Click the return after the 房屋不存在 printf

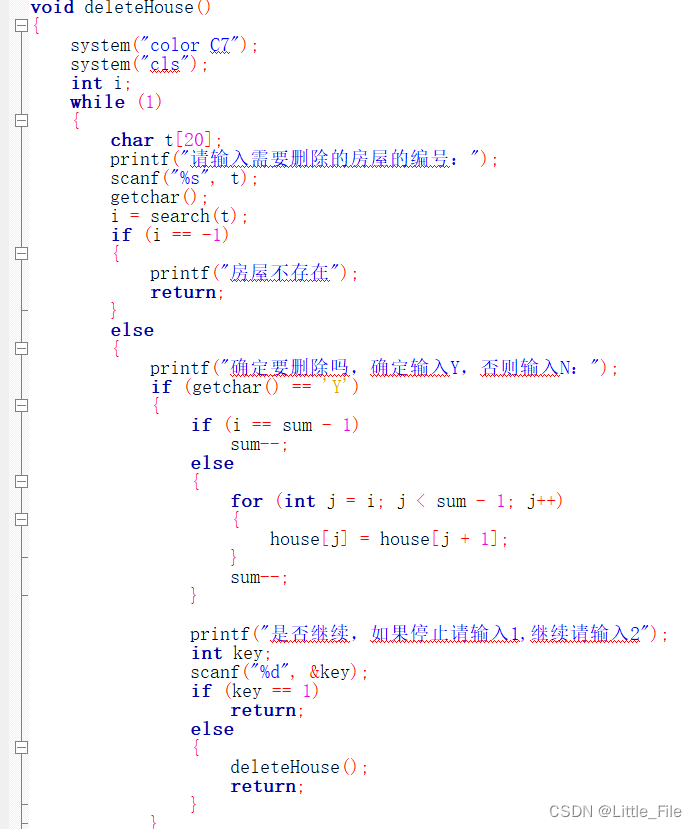pyautogui.click(x=187, y=292)
